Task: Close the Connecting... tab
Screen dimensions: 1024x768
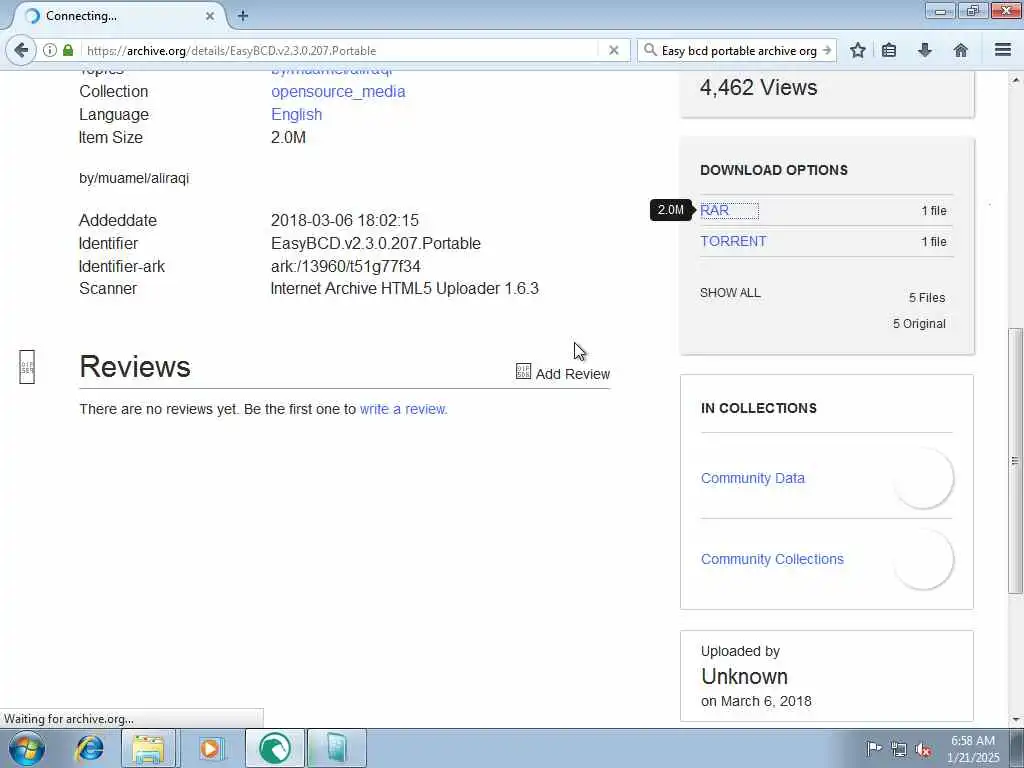Action: point(210,16)
